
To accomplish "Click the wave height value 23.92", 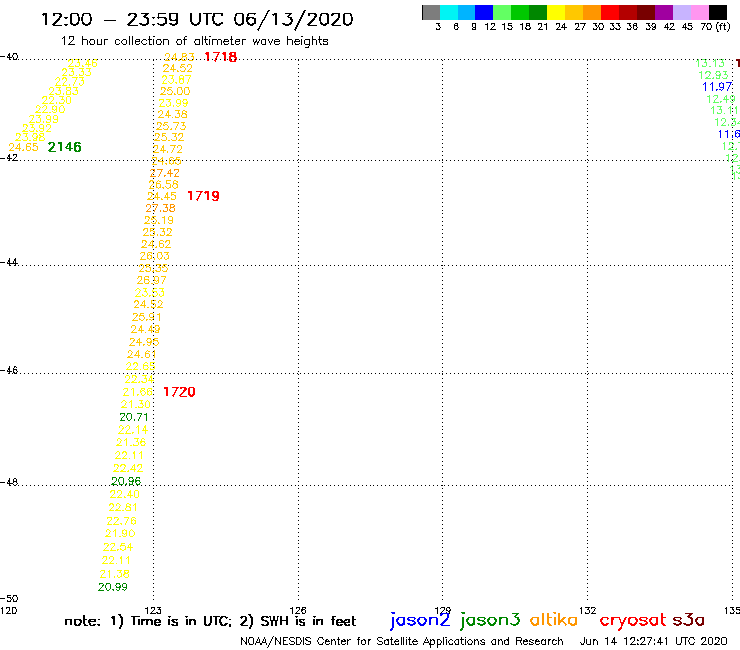I will (37, 128).
